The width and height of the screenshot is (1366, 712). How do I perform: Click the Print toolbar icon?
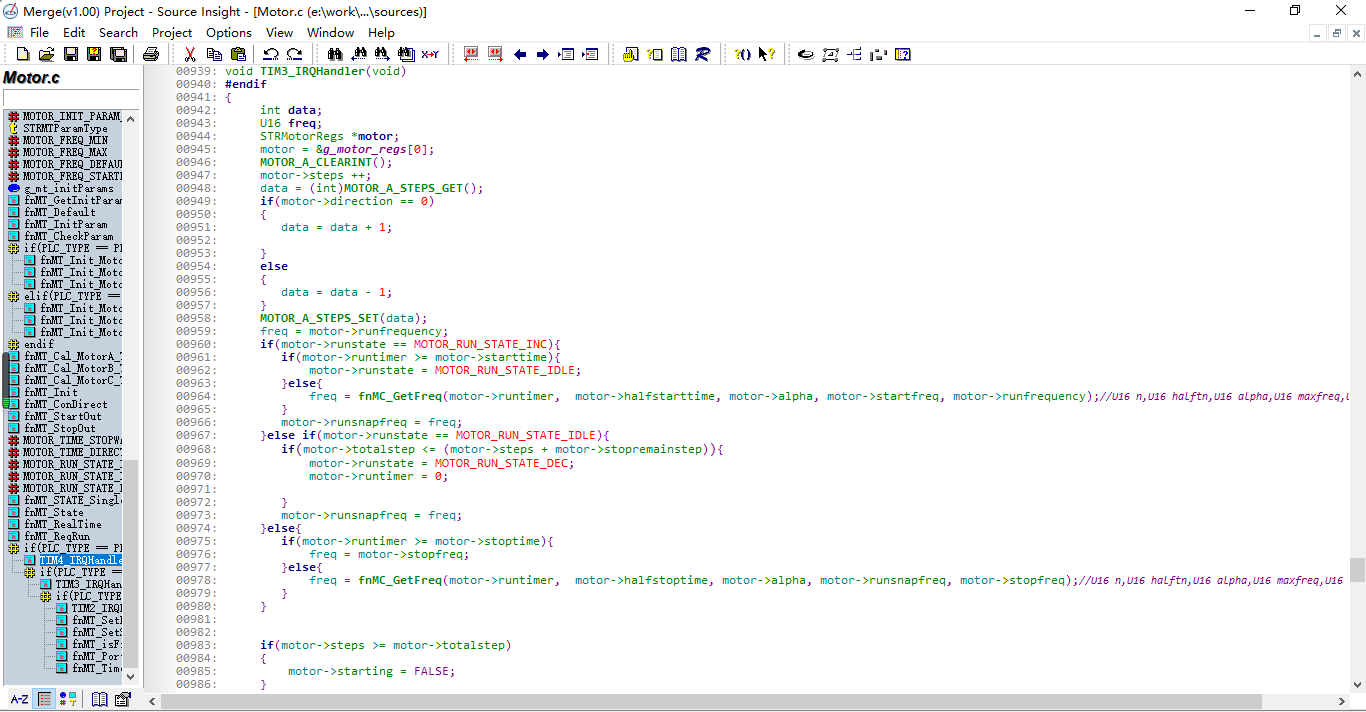151,54
